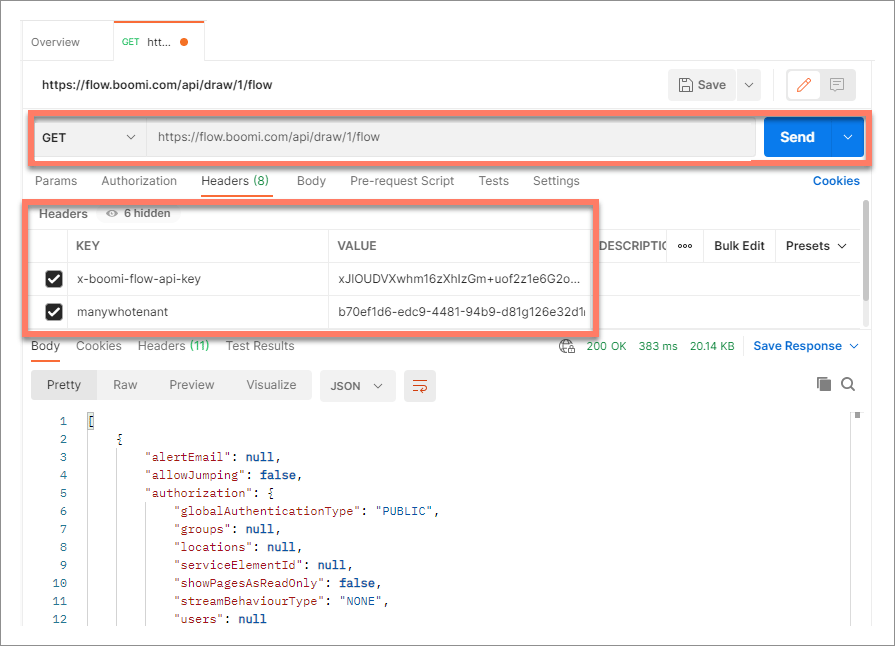Select the Pretty view
895x646 pixels.
pyautogui.click(x=64, y=385)
